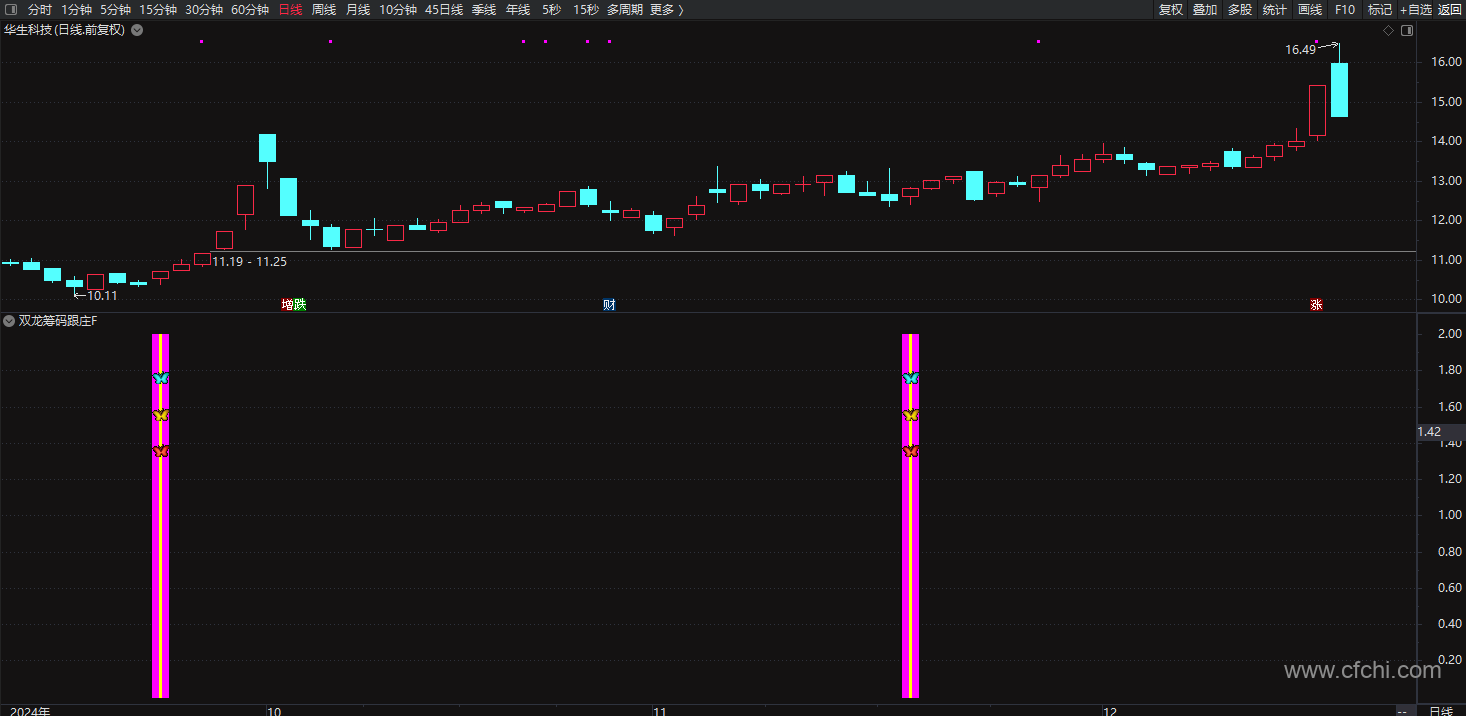
Task: Click the yellow butterfly icon in the left magenta bar
Action: pyautogui.click(x=160, y=415)
